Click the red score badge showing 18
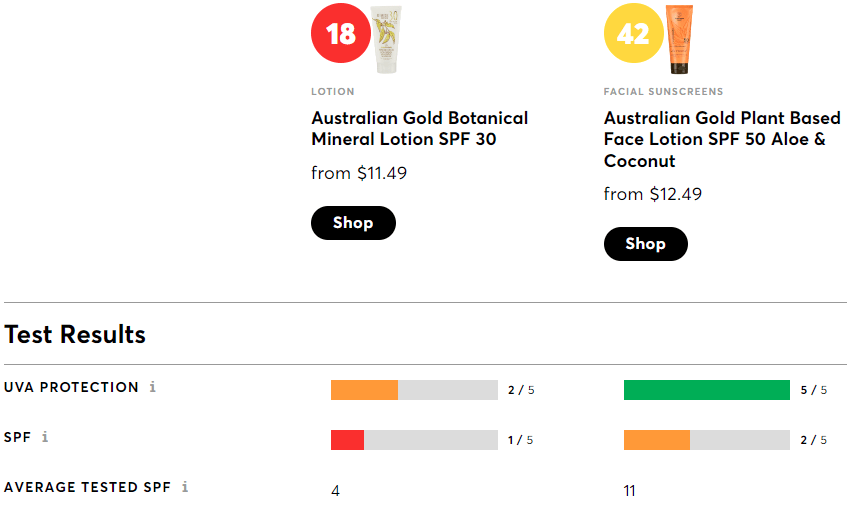Image resolution: width=847 pixels, height=509 pixels. pyautogui.click(x=340, y=34)
